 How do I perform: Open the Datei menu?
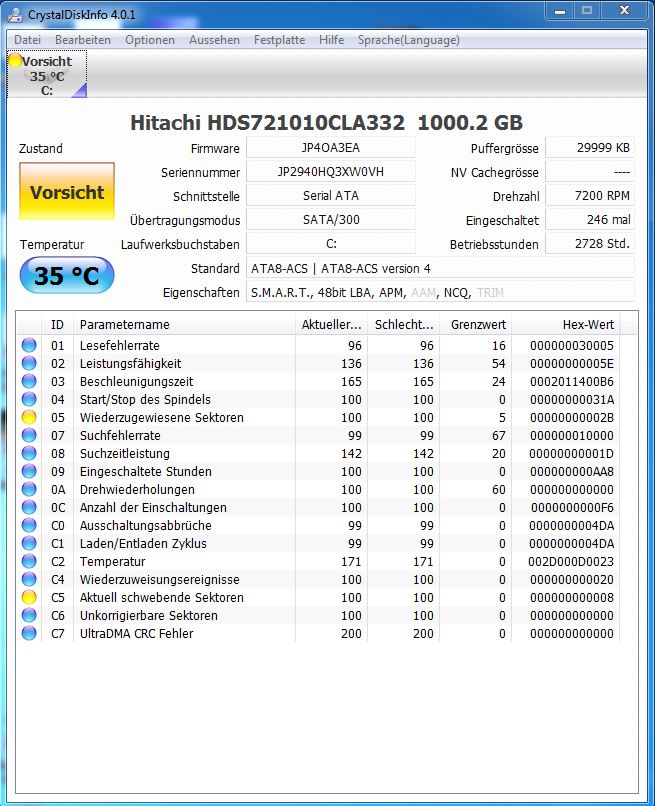(27, 40)
